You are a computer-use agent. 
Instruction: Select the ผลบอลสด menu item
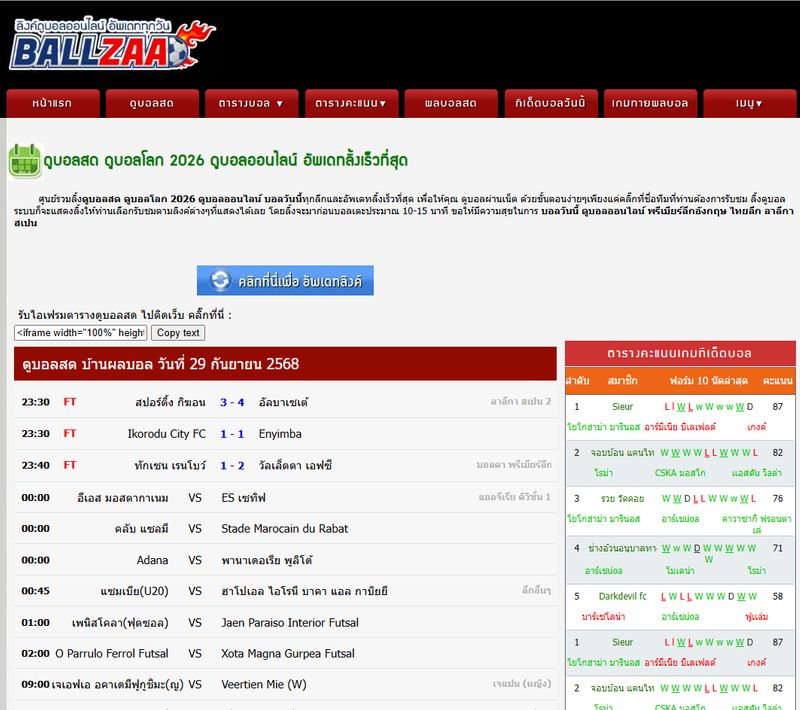[x=450, y=103]
